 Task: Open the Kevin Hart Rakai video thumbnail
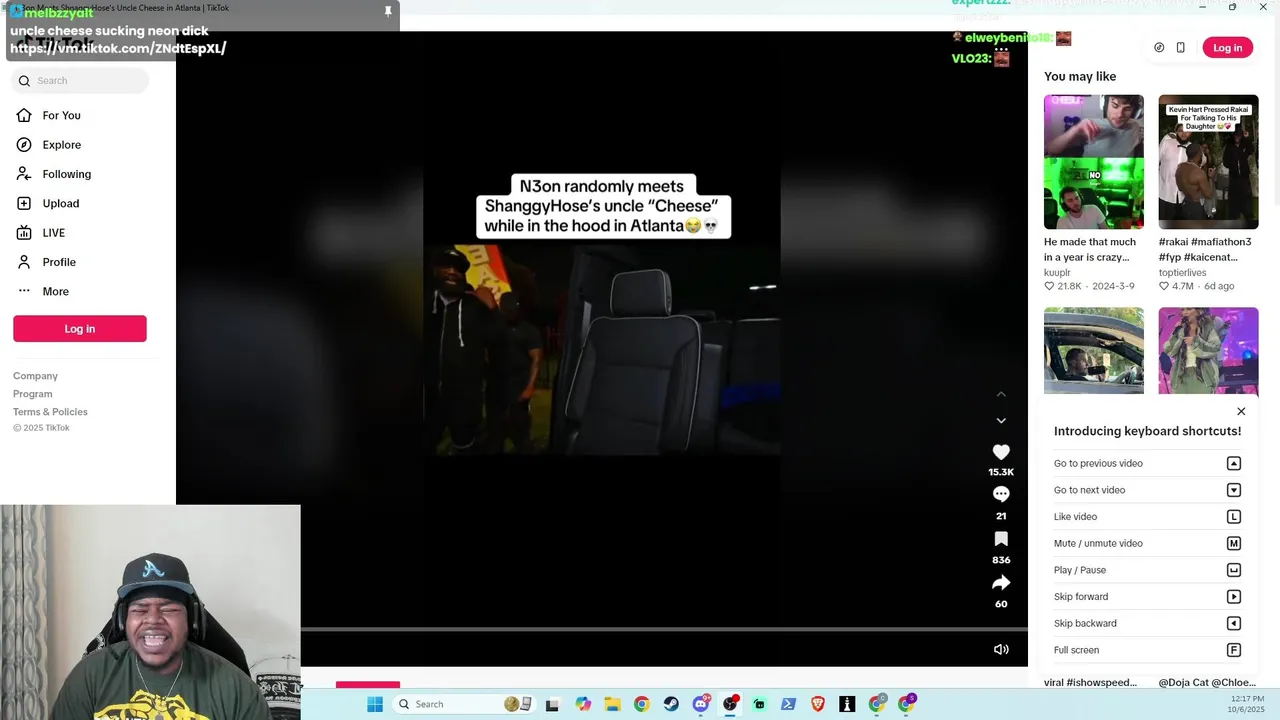(1208, 162)
